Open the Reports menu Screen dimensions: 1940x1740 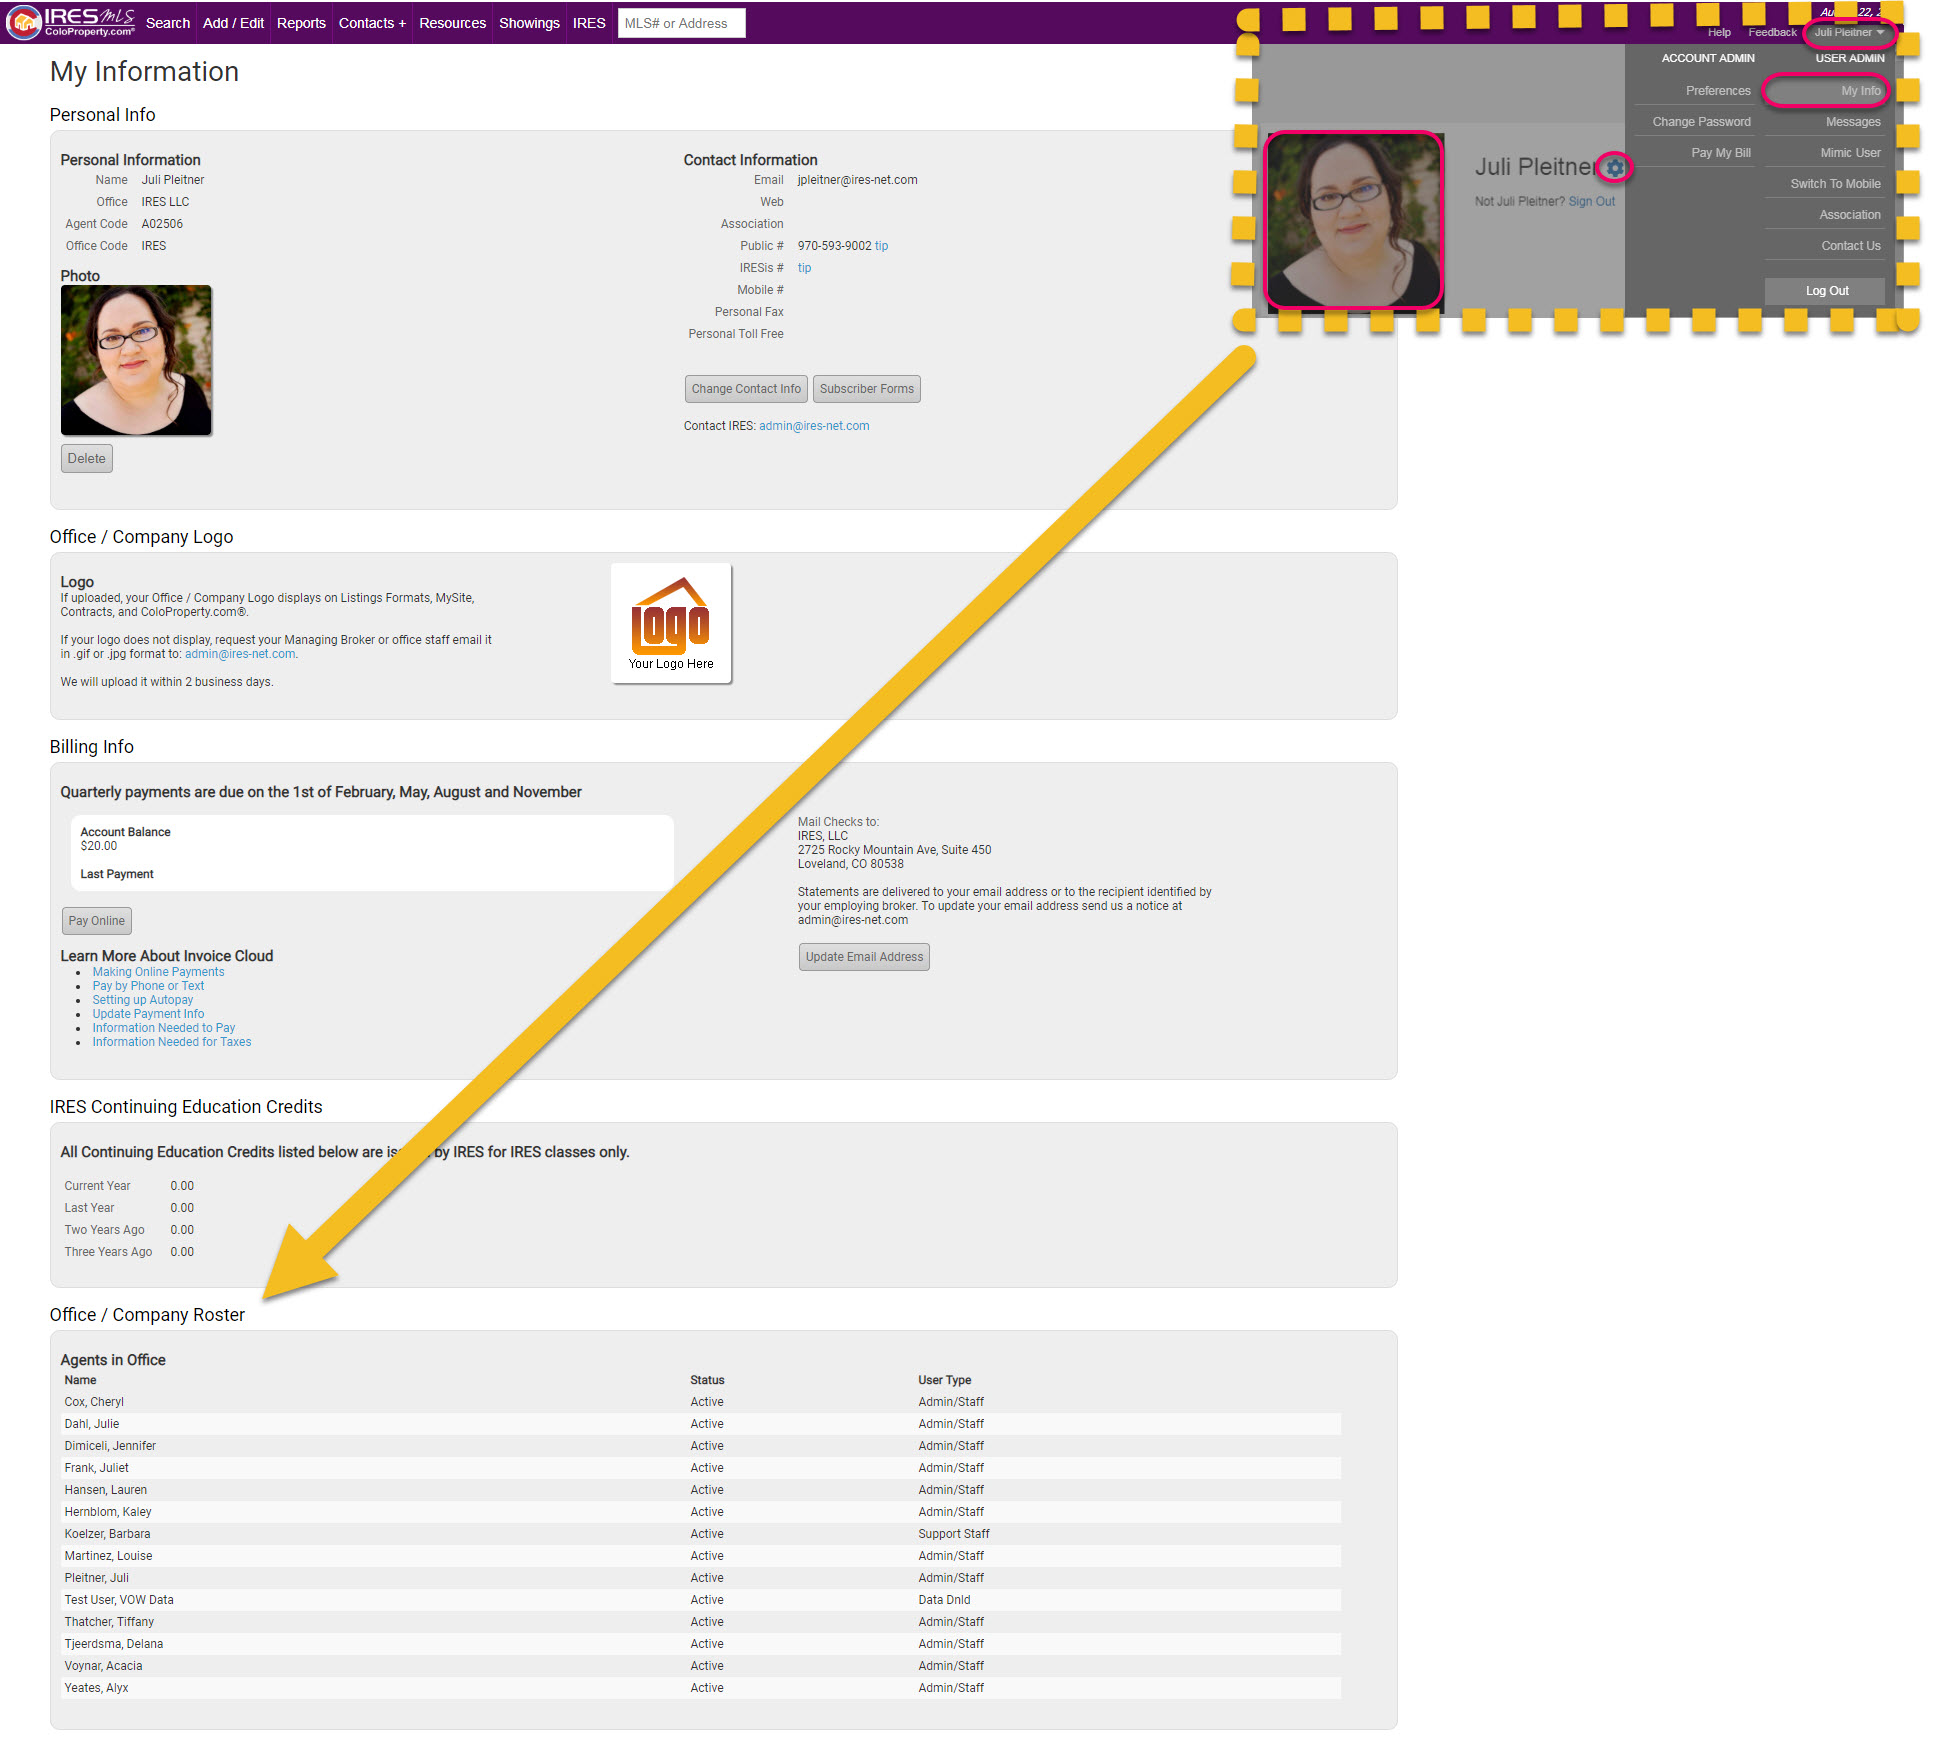coord(301,23)
